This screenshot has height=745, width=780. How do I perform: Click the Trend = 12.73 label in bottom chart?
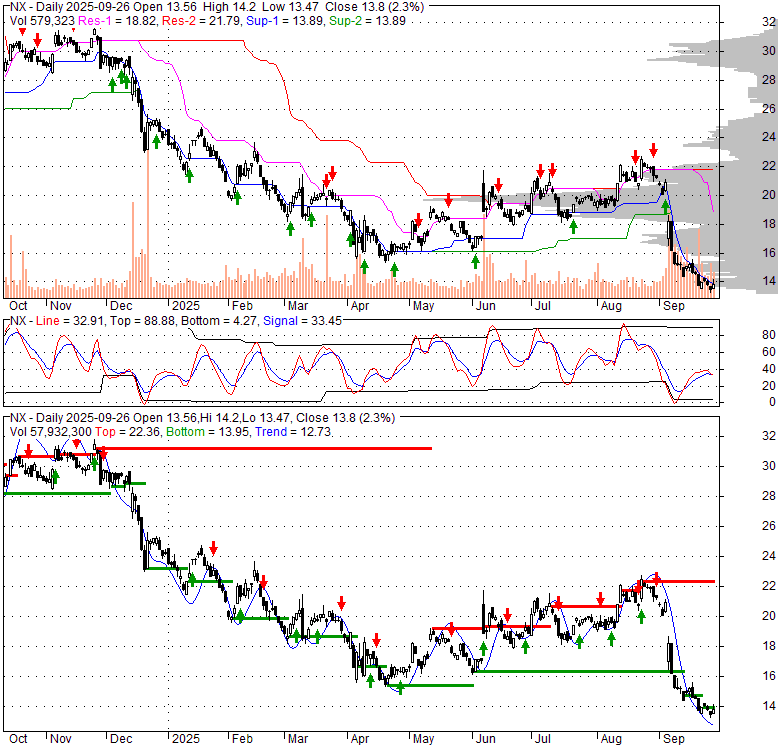[293, 432]
